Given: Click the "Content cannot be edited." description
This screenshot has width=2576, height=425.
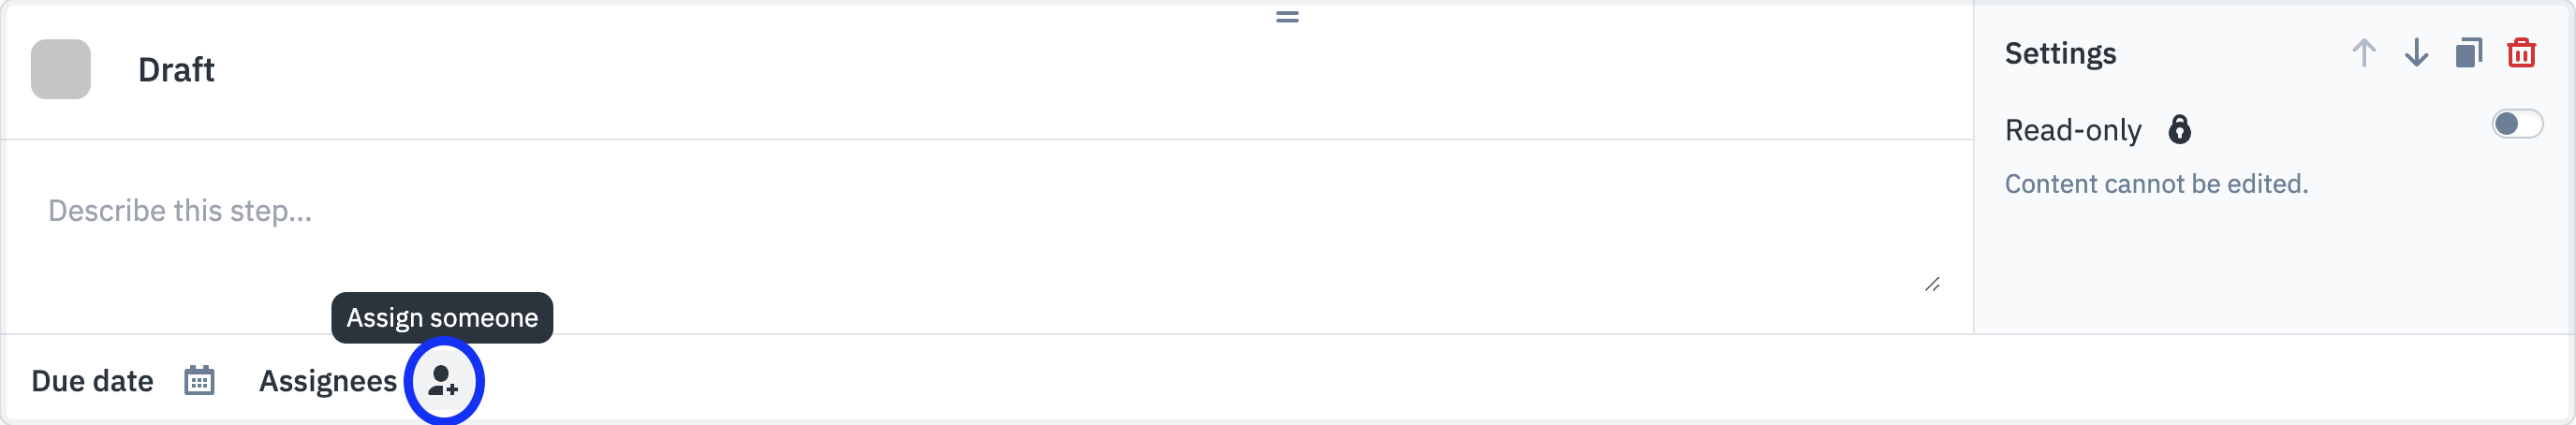Looking at the screenshot, I should coord(2156,184).
